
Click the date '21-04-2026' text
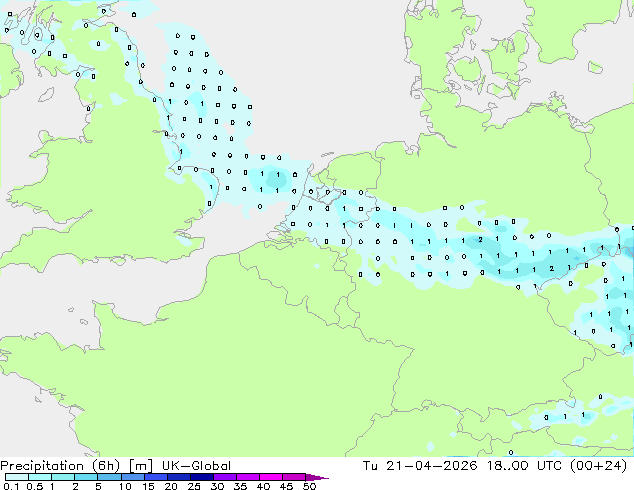(x=431, y=466)
